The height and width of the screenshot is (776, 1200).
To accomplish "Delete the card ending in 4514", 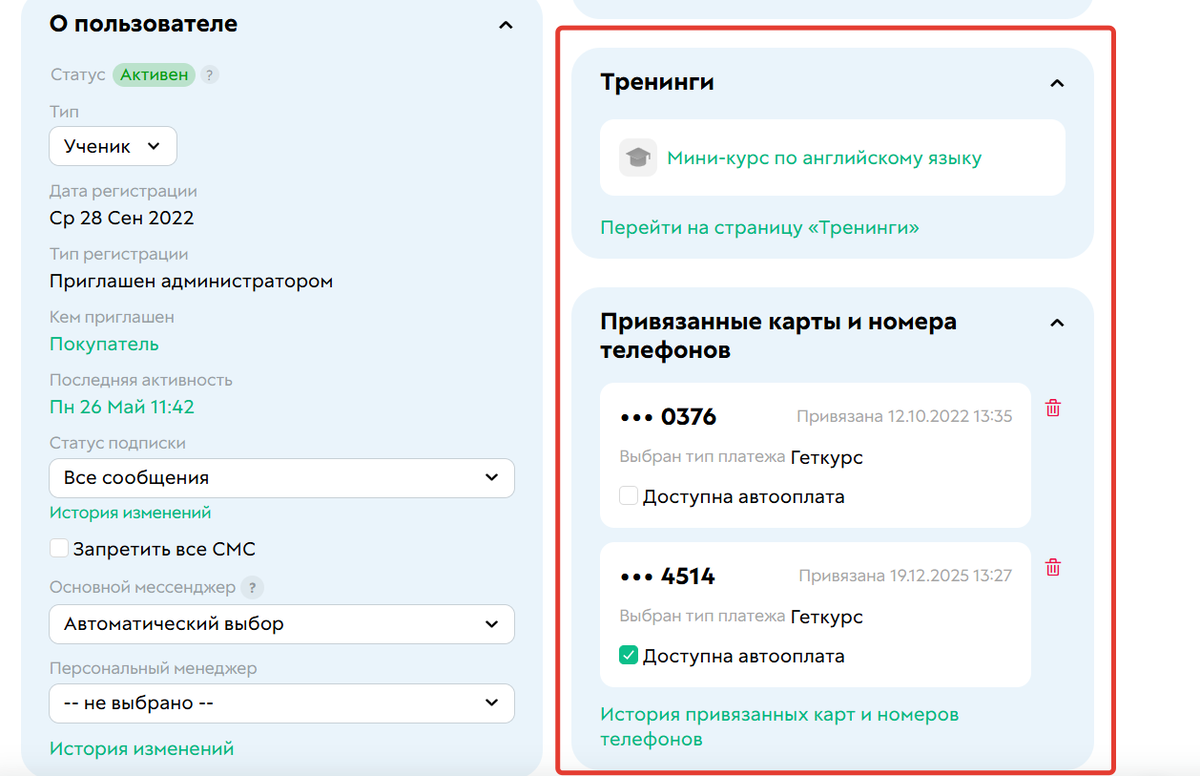I will click(1051, 567).
